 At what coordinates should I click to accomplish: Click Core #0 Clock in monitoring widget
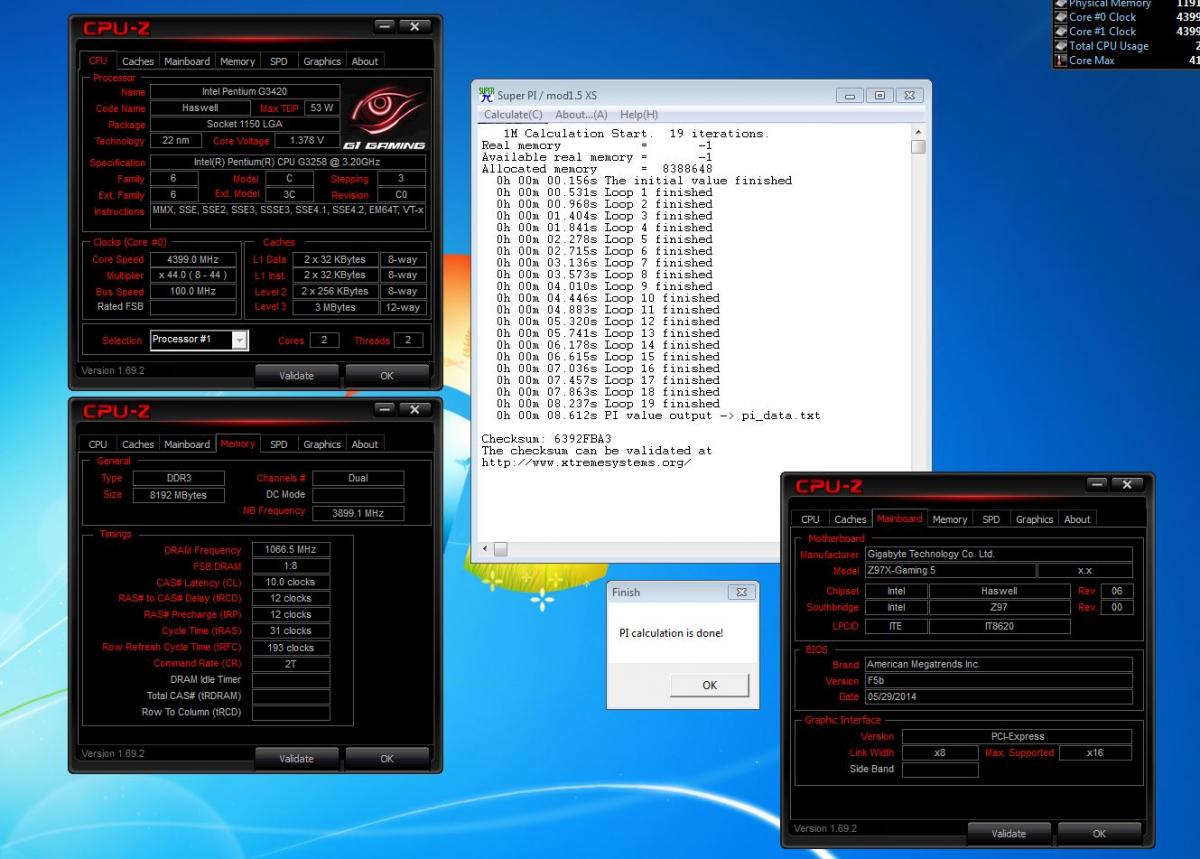point(1102,17)
